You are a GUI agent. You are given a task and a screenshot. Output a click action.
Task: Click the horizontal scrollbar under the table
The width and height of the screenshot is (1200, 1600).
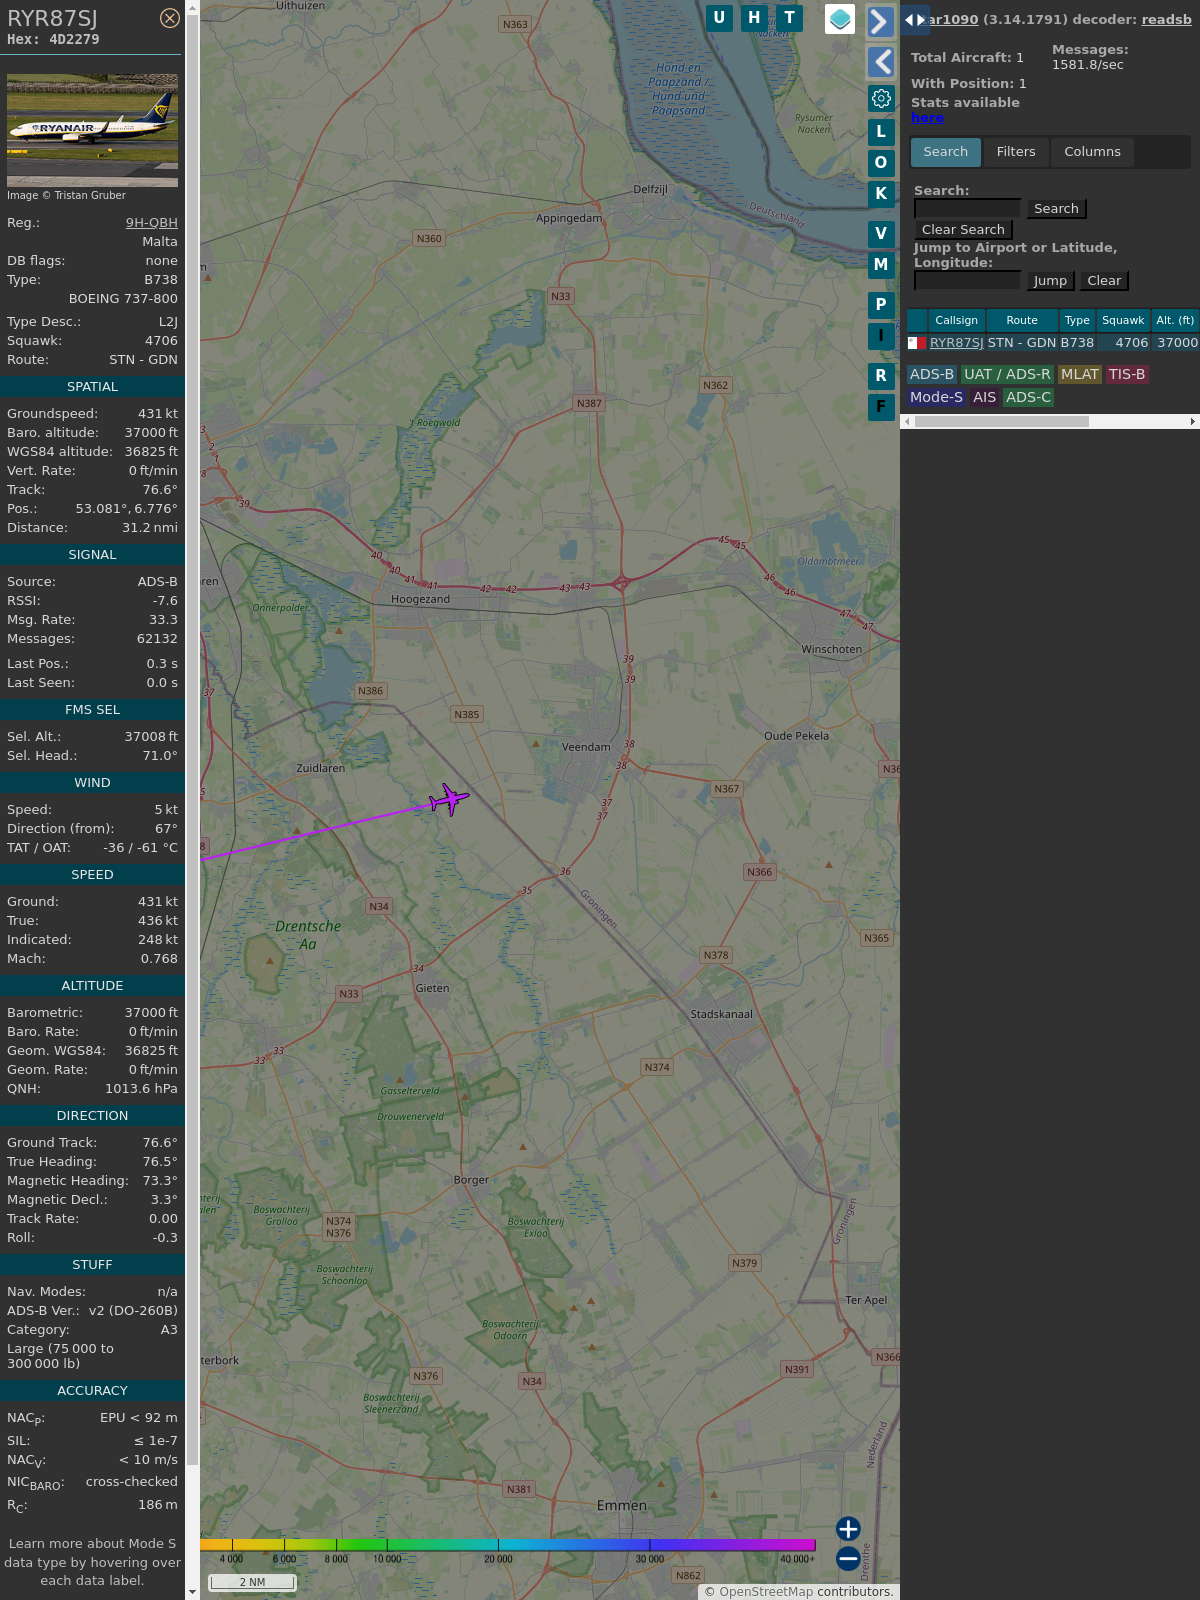1002,422
